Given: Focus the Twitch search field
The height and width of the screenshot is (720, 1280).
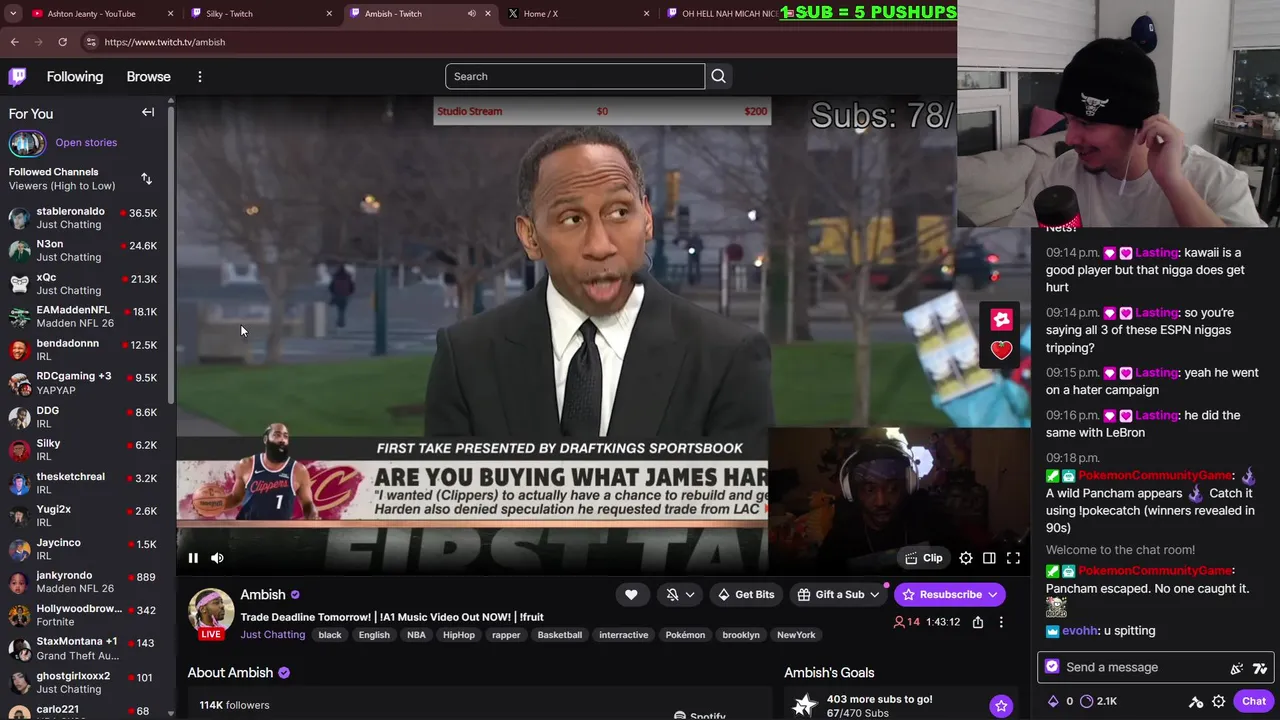Looking at the screenshot, I should 575,76.
